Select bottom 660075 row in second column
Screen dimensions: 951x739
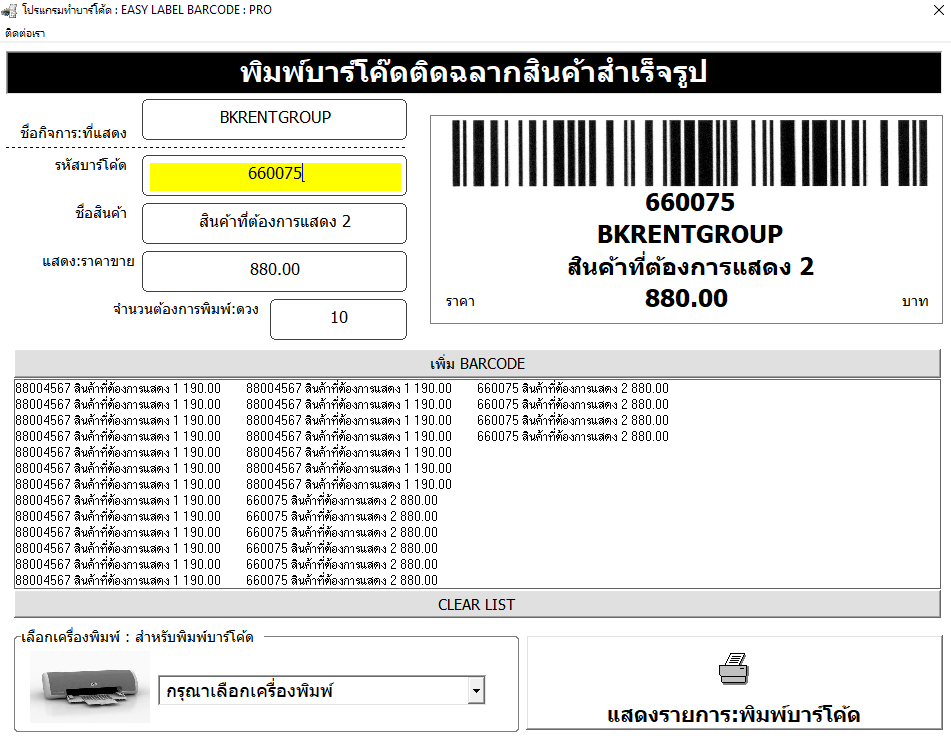[341, 581]
